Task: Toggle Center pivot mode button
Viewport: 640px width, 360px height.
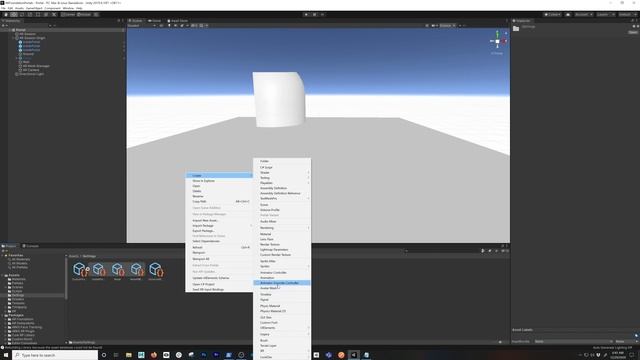Action: pos(68,14)
